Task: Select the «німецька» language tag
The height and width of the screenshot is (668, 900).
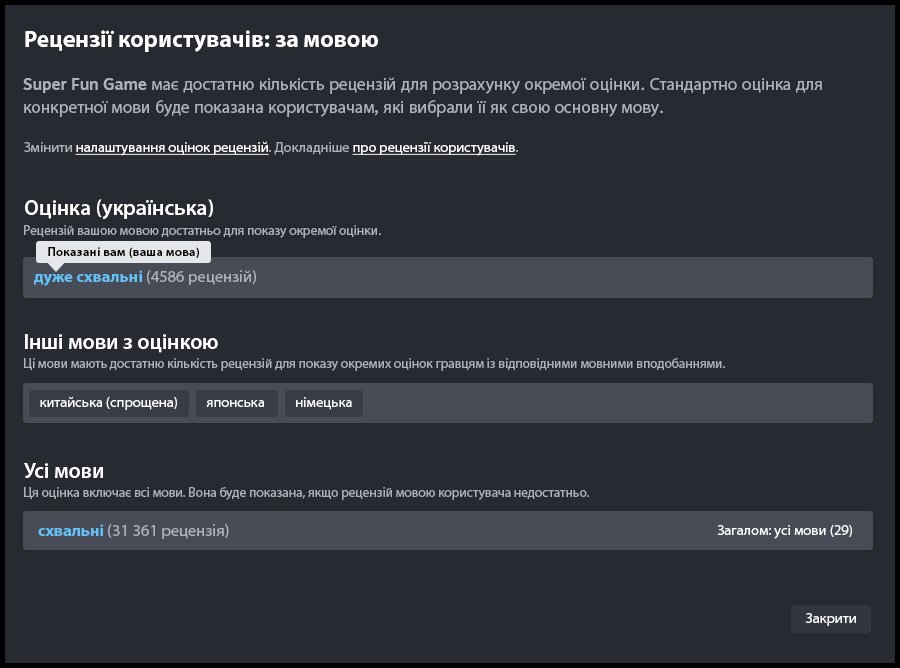Action: 323,403
